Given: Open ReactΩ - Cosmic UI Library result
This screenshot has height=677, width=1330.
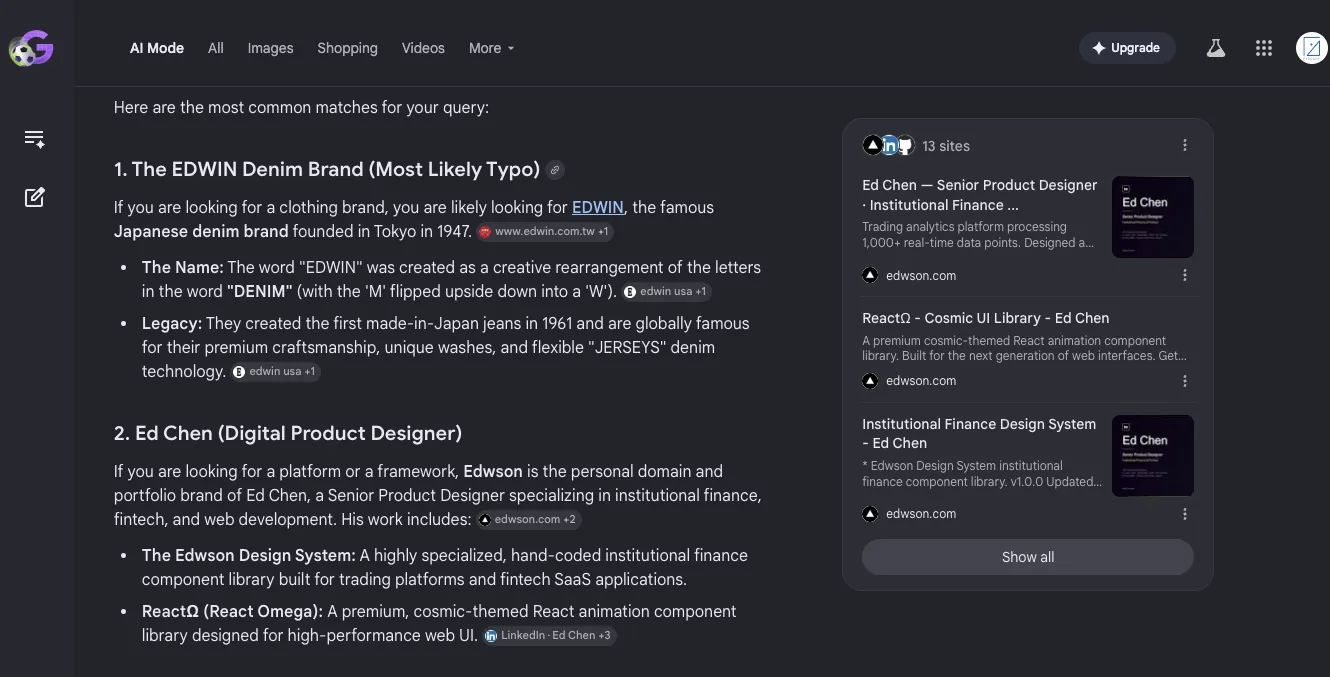Looking at the screenshot, I should (x=986, y=318).
